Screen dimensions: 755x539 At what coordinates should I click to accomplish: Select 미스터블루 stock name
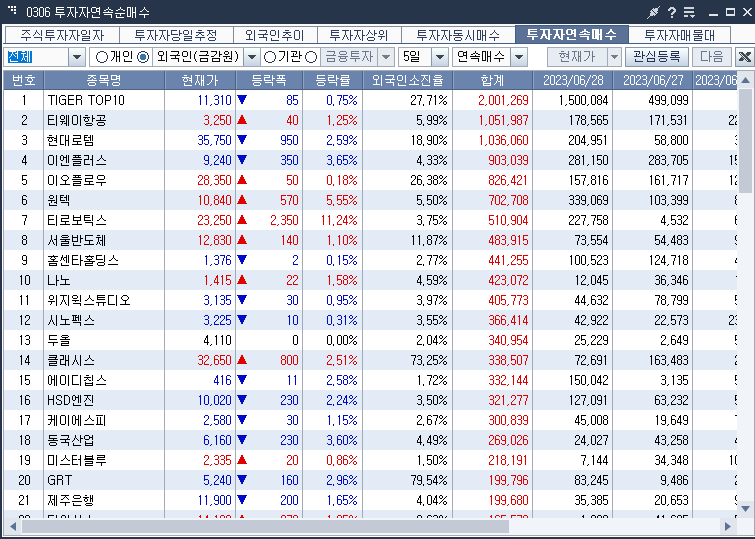point(77,460)
